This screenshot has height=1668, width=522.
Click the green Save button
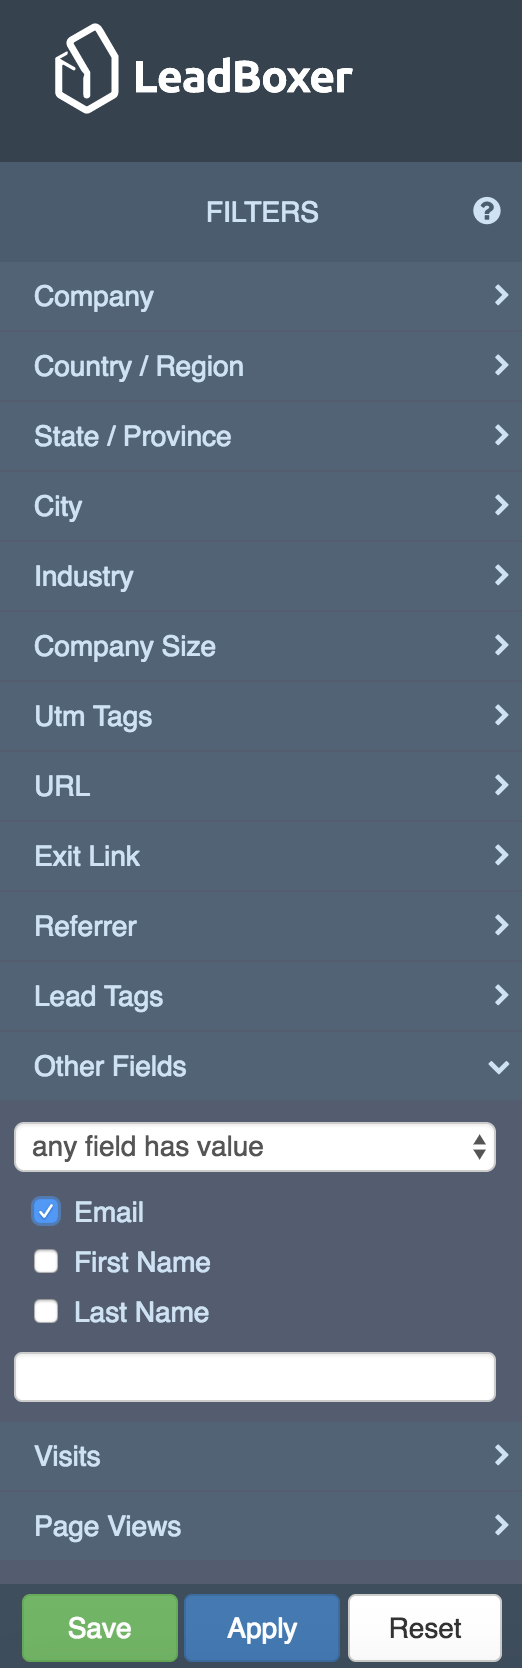(100, 1628)
